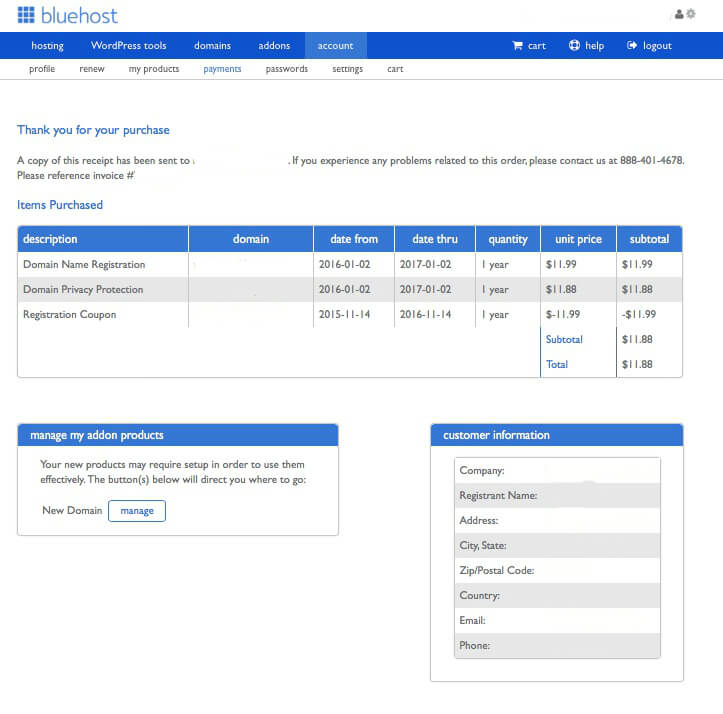Open the profile sub-navigation link
This screenshot has height=714, width=723.
(42, 69)
